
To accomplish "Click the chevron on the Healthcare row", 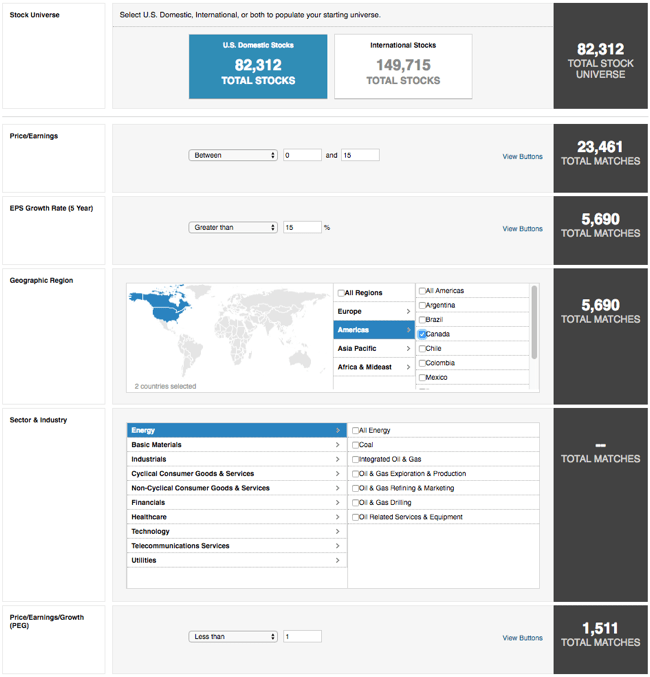I will tap(338, 517).
